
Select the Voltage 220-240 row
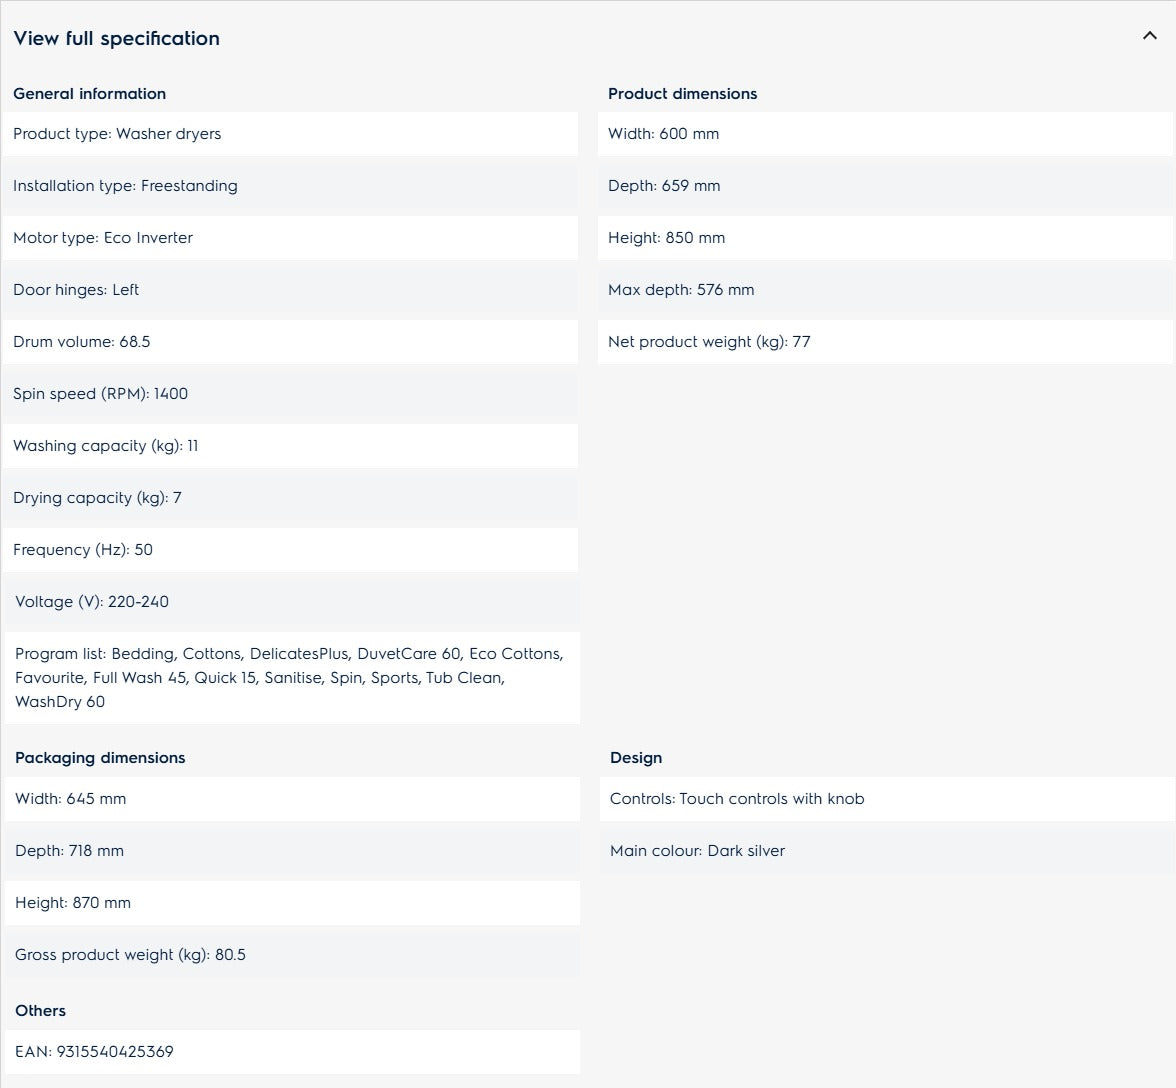[292, 602]
